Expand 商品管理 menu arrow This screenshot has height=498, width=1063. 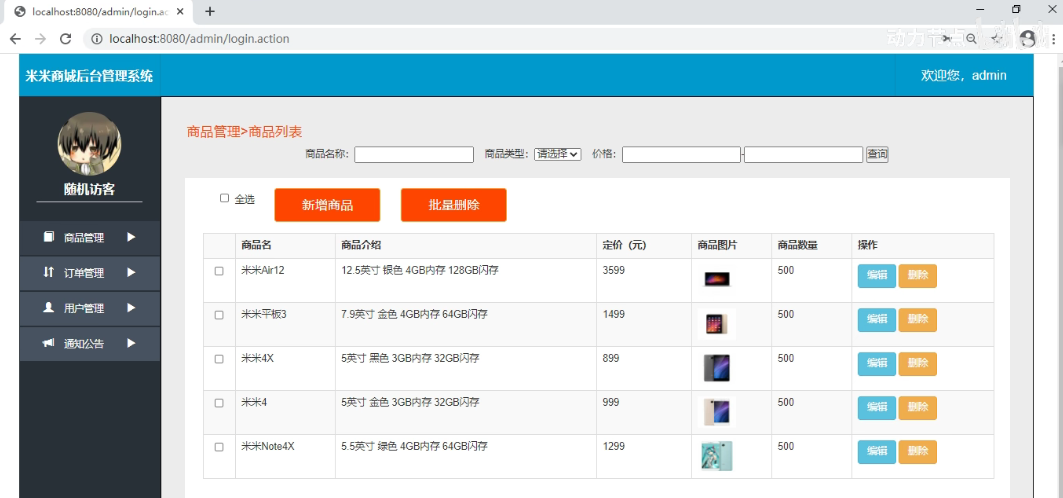point(132,237)
